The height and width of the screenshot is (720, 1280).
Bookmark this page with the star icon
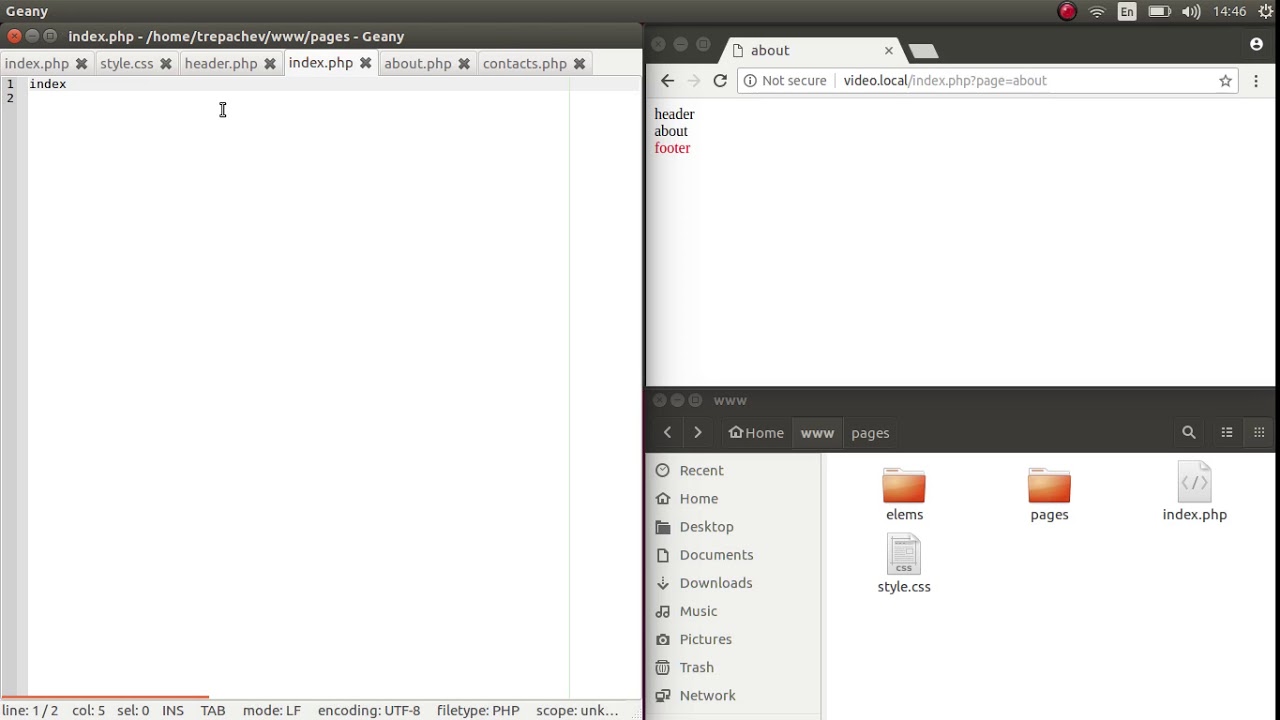pos(1225,81)
